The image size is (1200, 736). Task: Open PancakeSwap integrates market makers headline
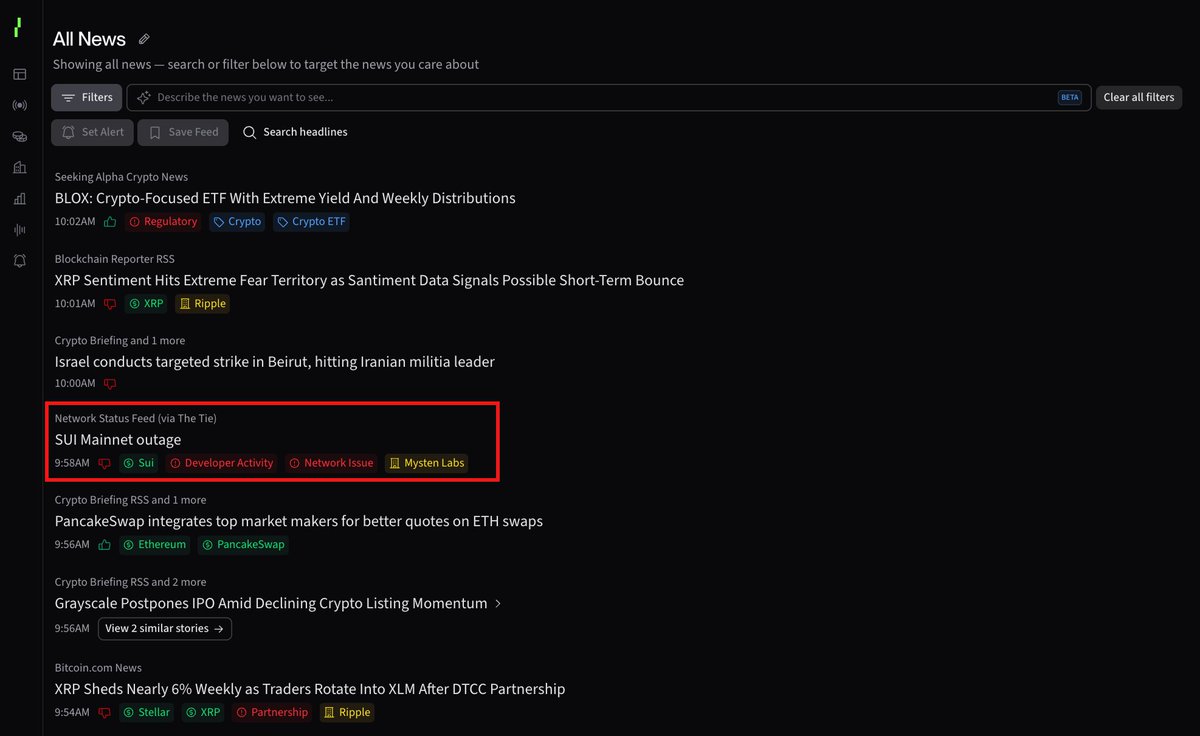pyautogui.click(x=299, y=521)
